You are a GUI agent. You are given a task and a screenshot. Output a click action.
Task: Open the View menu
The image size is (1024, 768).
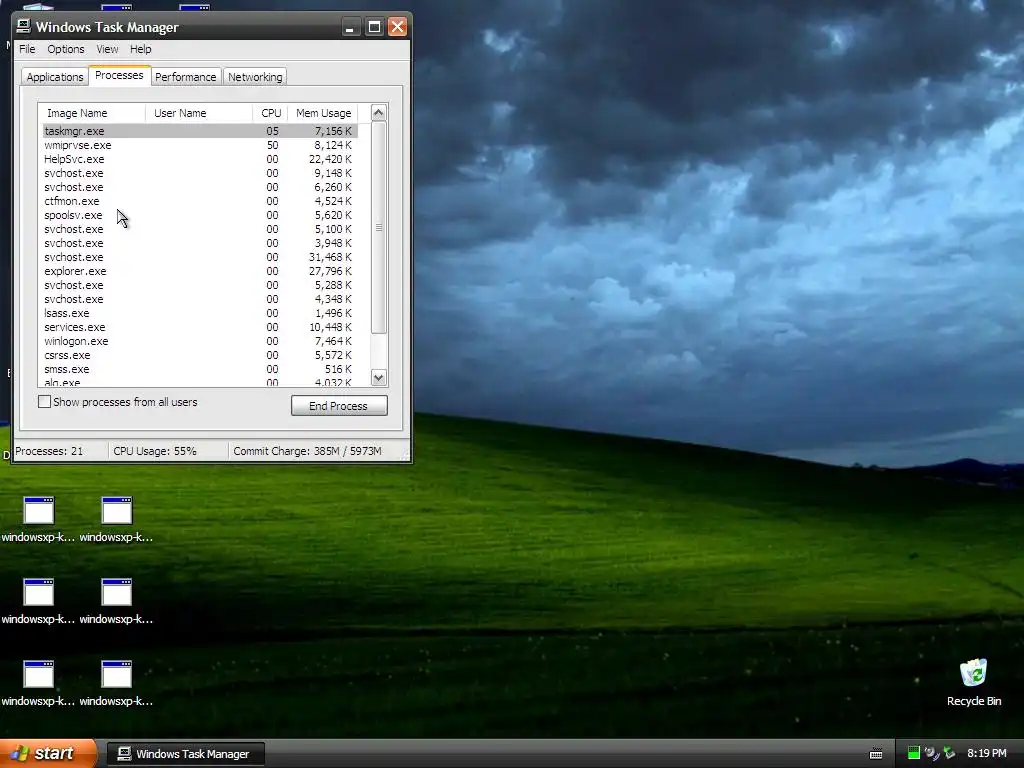[x=107, y=49]
